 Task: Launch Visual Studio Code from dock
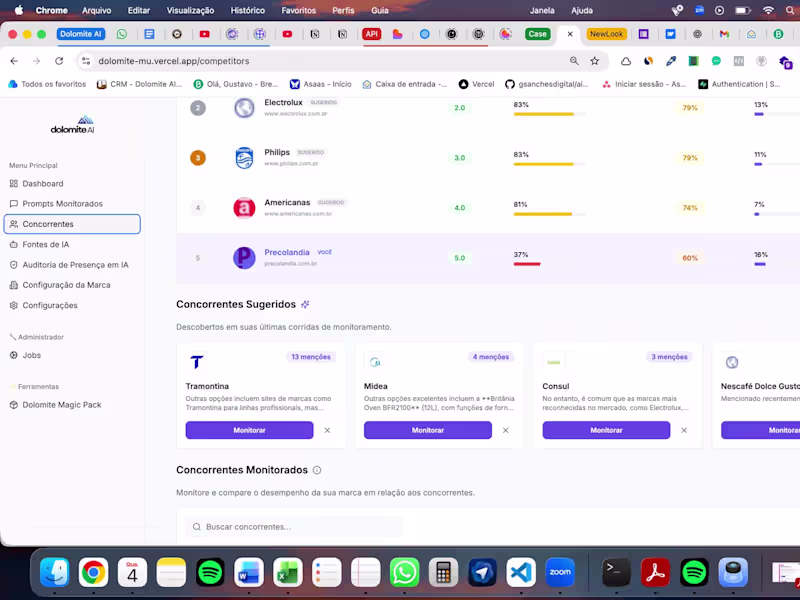point(521,572)
